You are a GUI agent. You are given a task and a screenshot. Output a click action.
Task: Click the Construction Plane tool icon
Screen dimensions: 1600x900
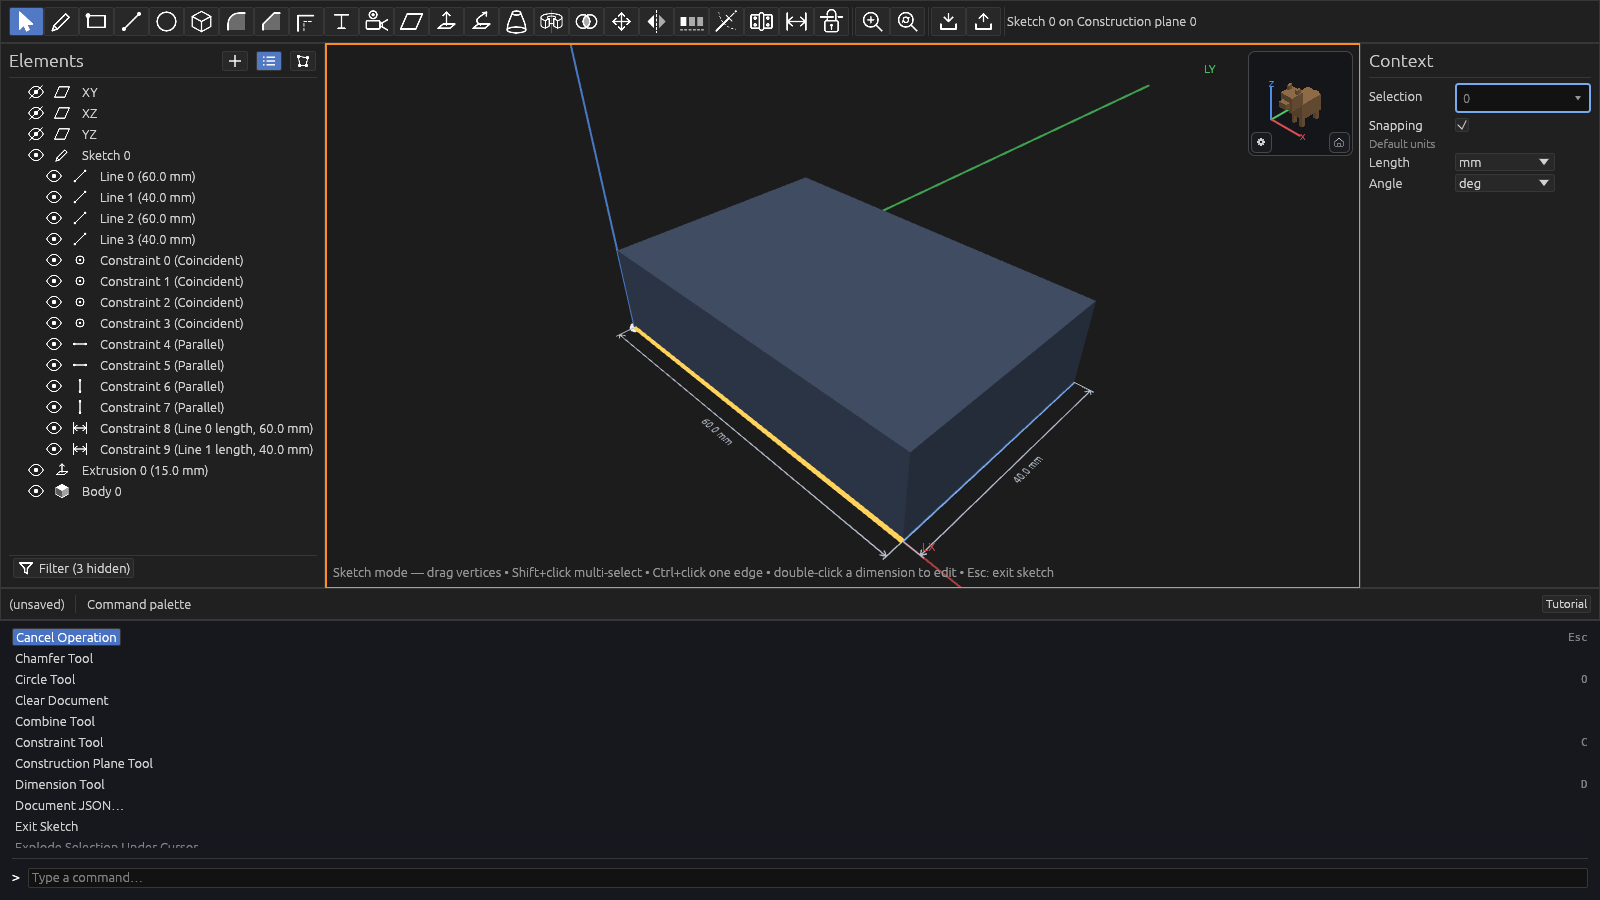411,21
